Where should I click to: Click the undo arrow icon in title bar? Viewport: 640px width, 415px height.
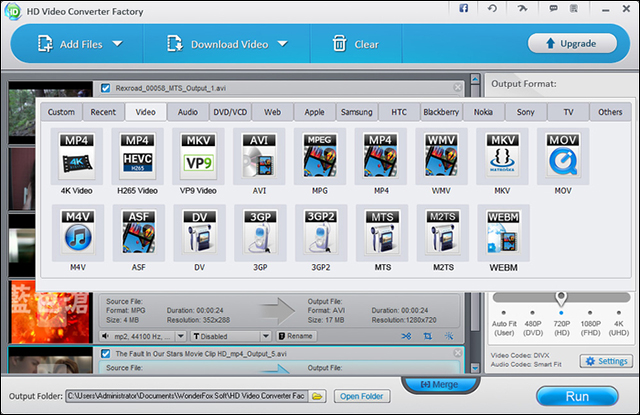point(492,8)
